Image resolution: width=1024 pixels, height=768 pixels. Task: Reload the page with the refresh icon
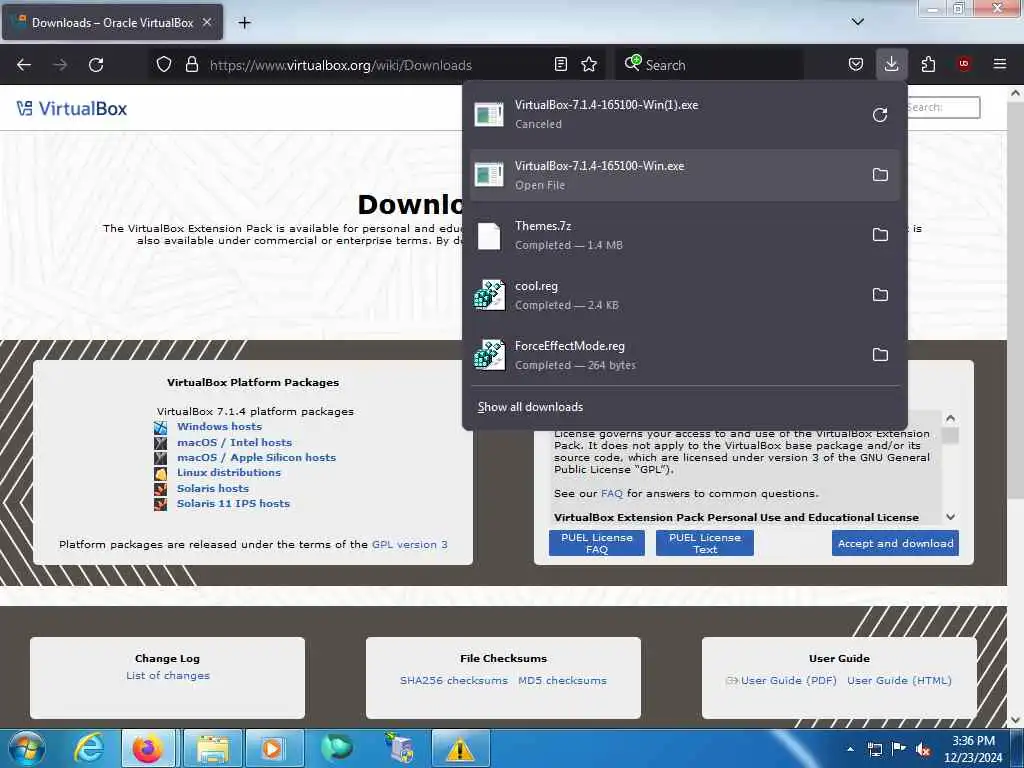tap(96, 65)
